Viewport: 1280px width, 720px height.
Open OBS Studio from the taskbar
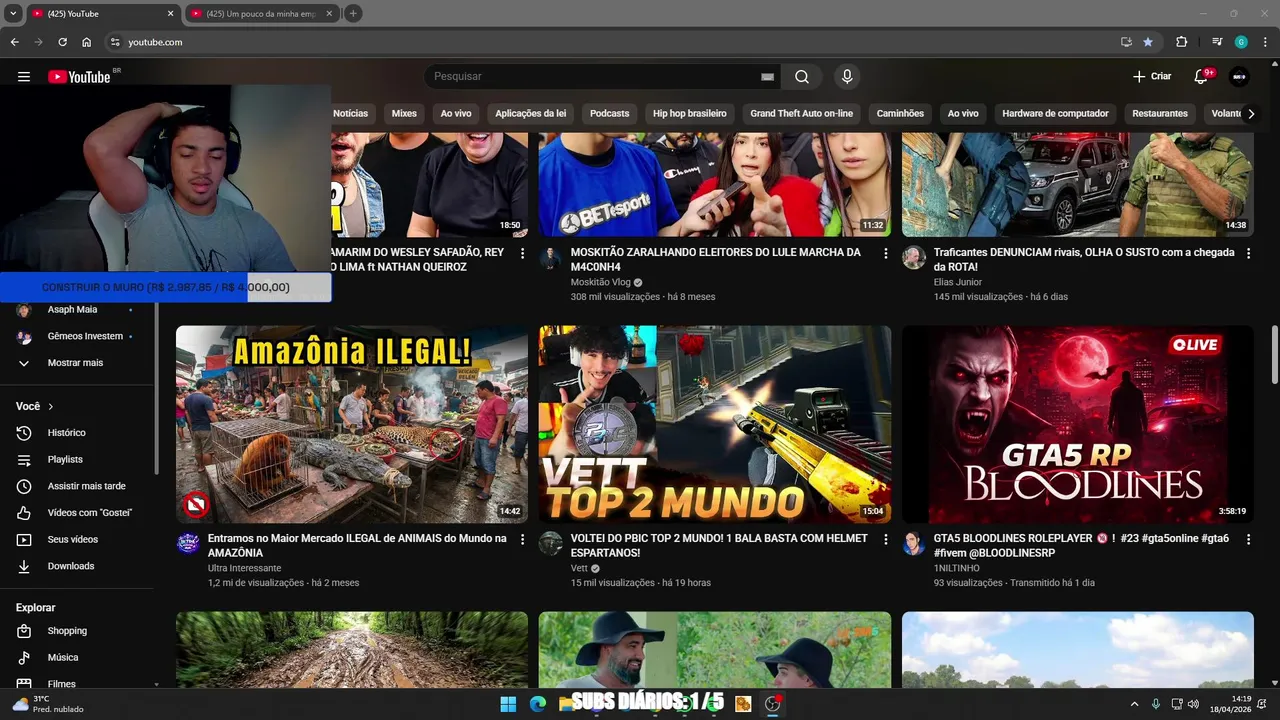772,704
